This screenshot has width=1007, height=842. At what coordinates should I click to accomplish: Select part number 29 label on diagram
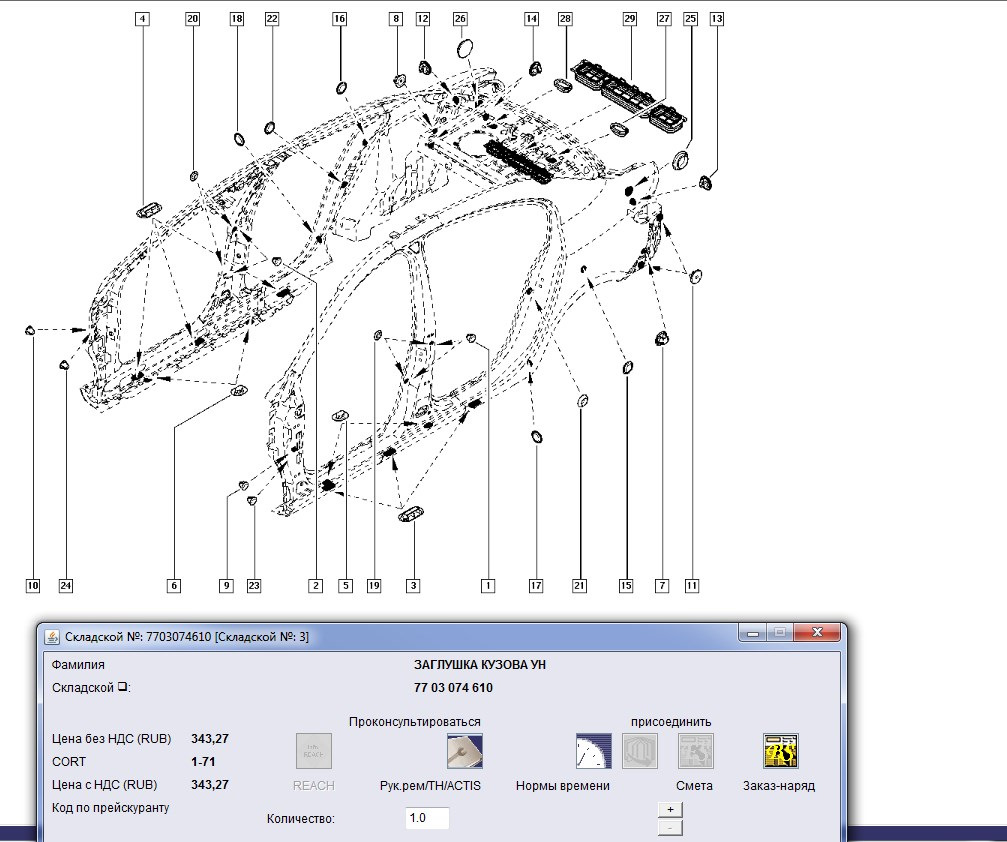click(629, 19)
